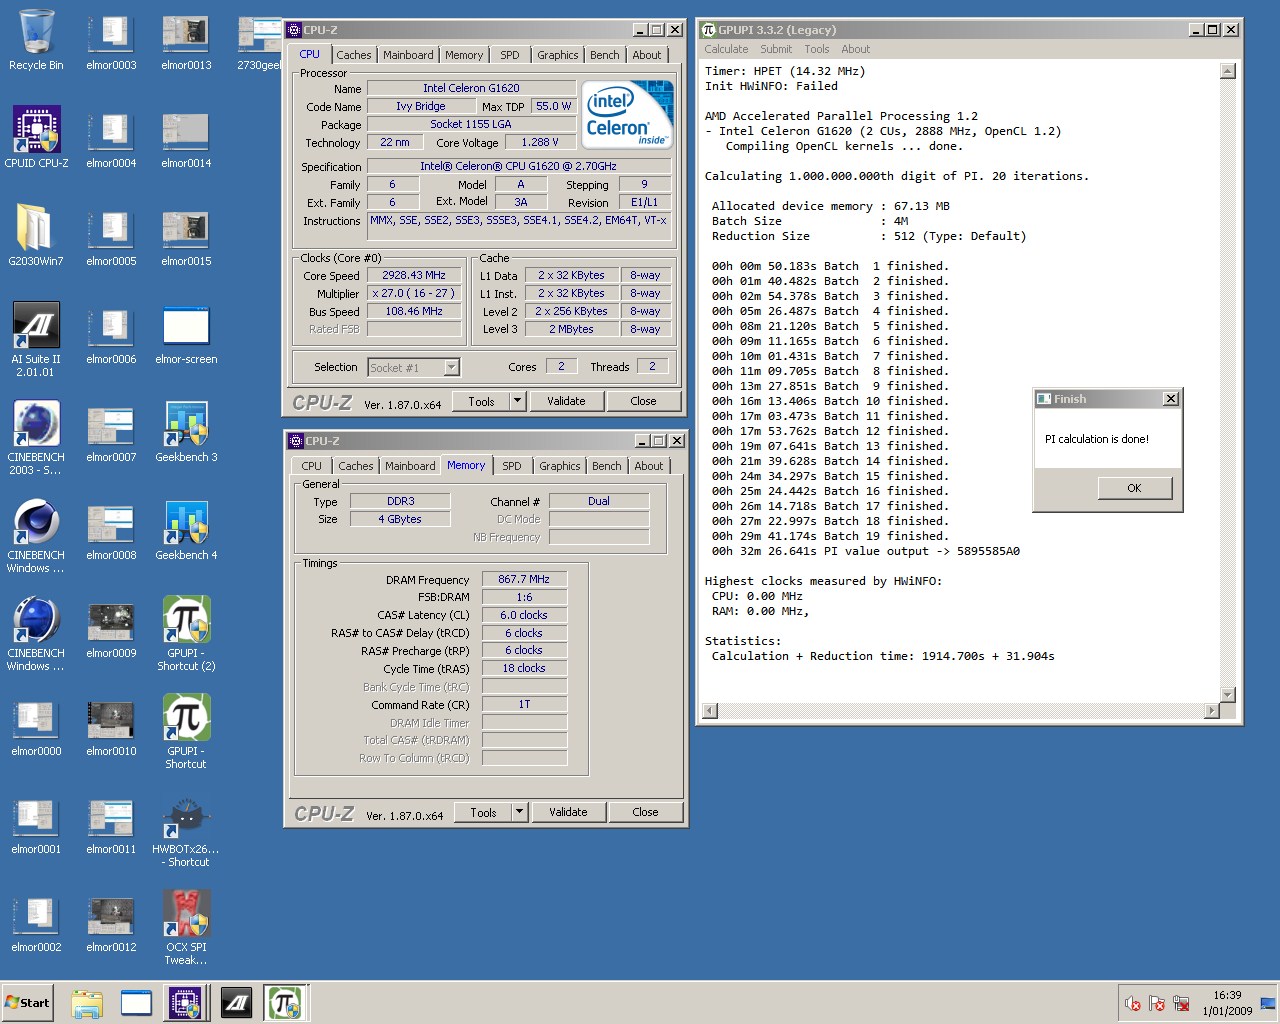The height and width of the screenshot is (1024, 1280).
Task: Click Close button in upper CPU-Z
Action: [643, 401]
